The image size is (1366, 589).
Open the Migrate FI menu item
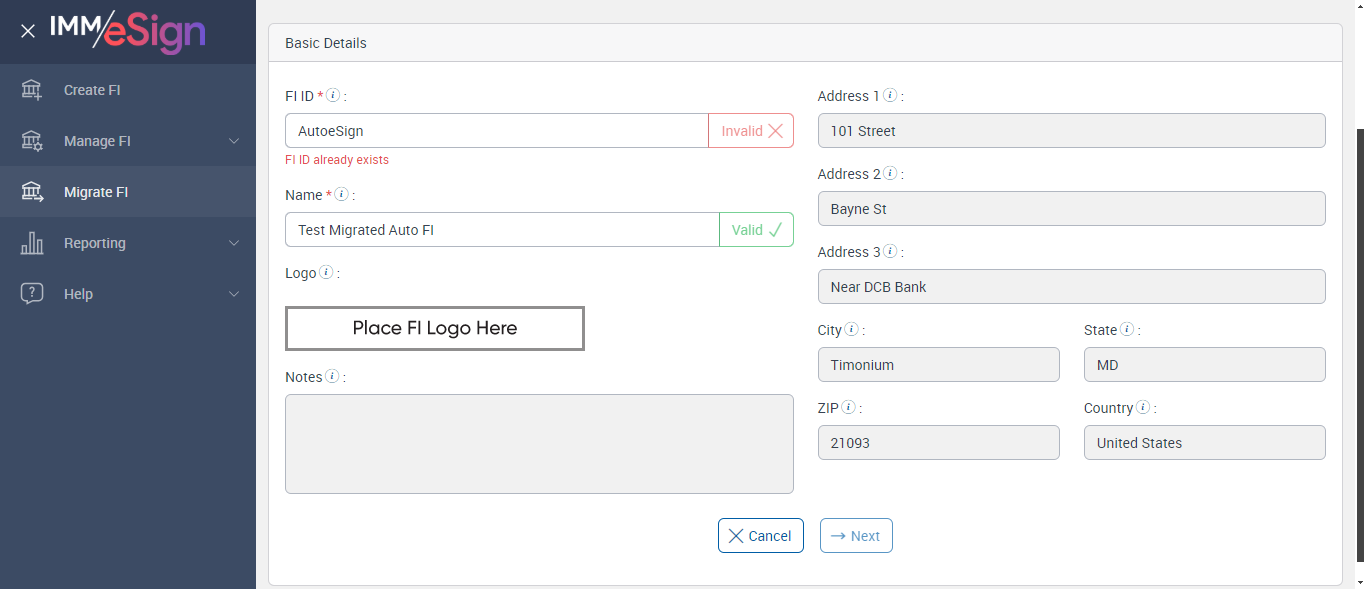(x=96, y=192)
